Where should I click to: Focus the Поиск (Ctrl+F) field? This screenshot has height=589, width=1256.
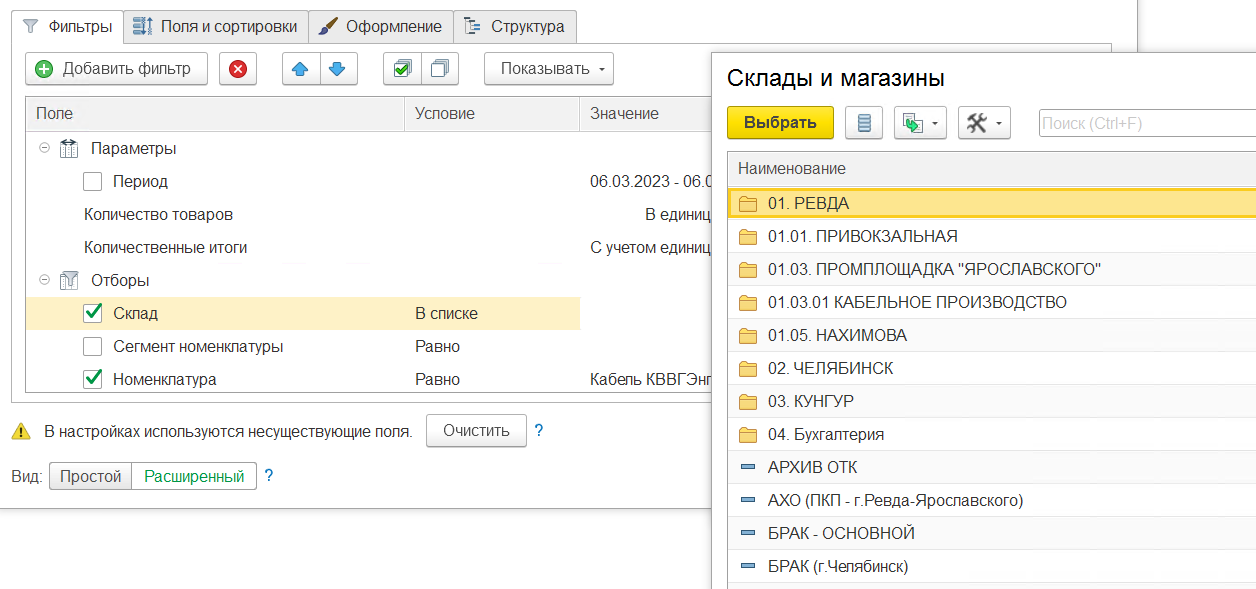coord(1147,124)
